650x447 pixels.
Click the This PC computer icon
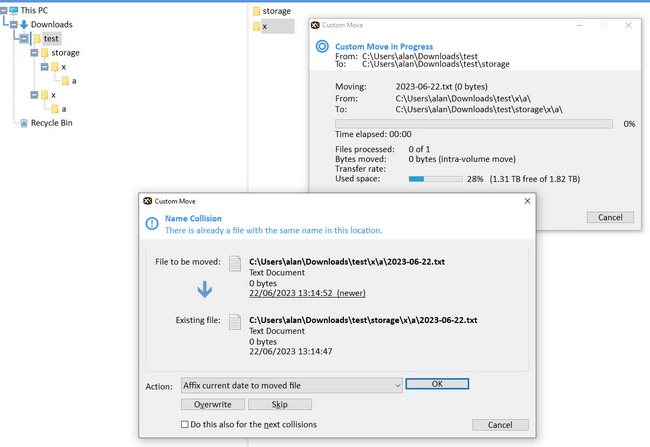(13, 10)
